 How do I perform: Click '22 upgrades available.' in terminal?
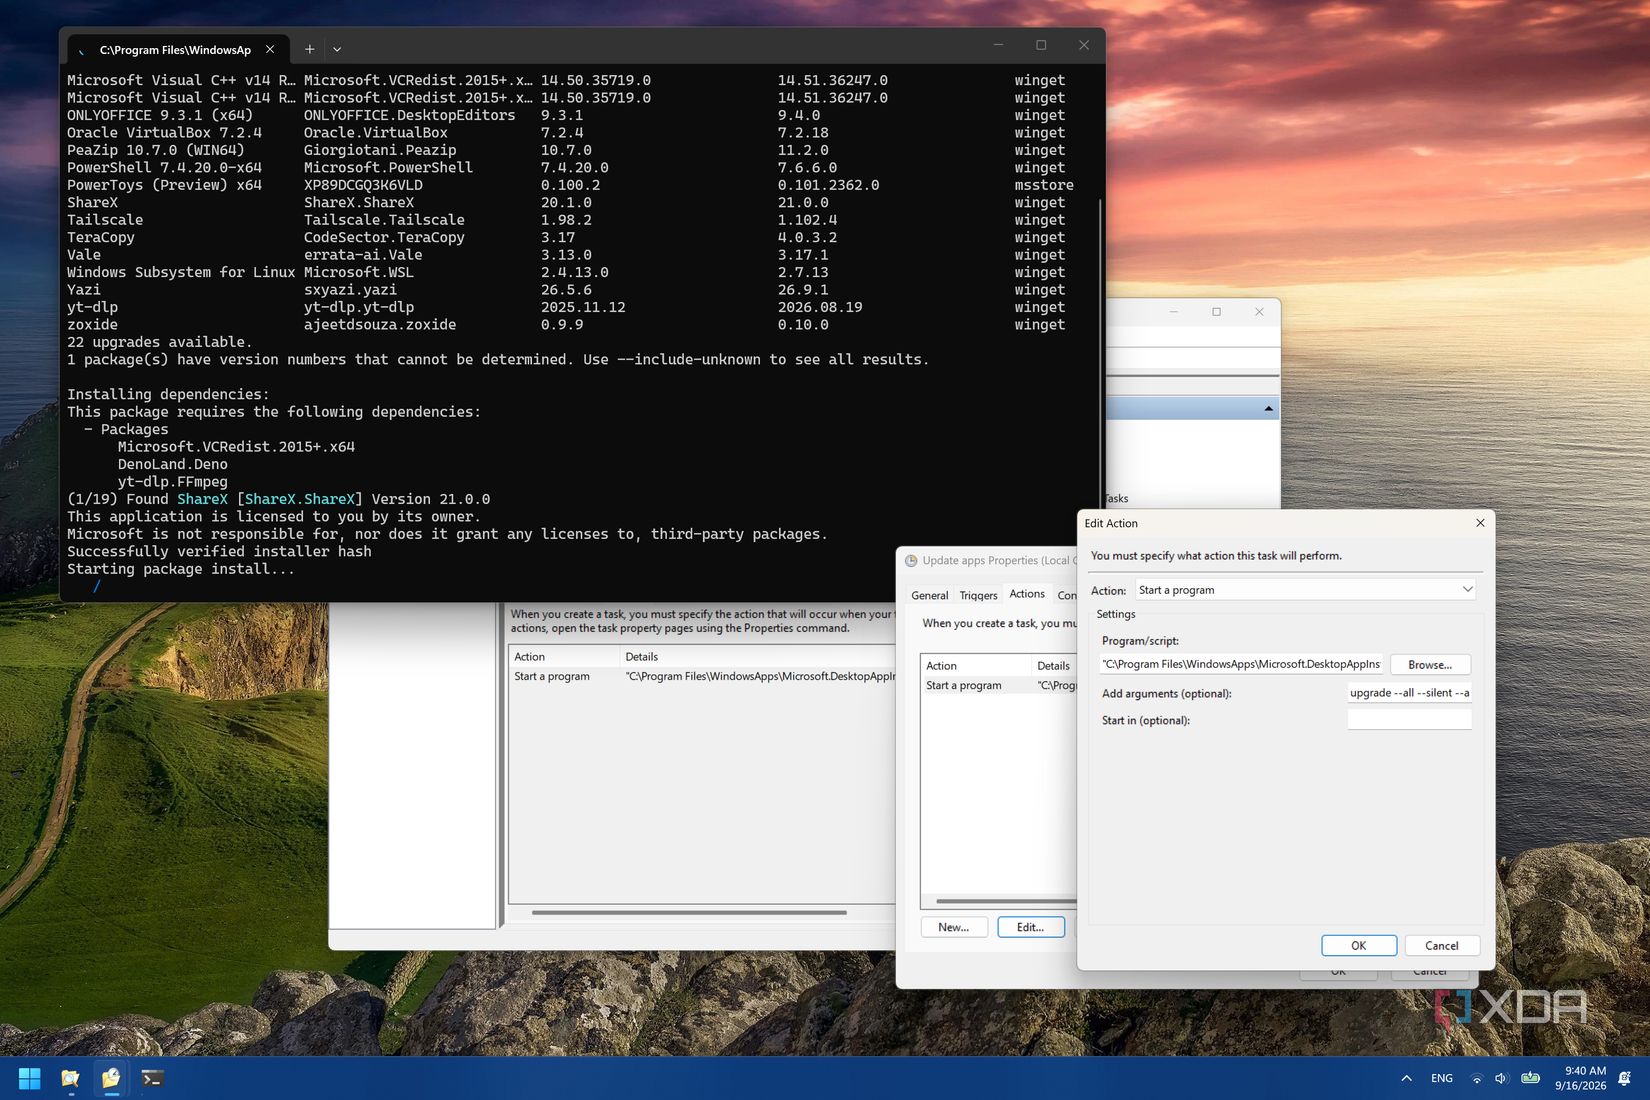160,342
